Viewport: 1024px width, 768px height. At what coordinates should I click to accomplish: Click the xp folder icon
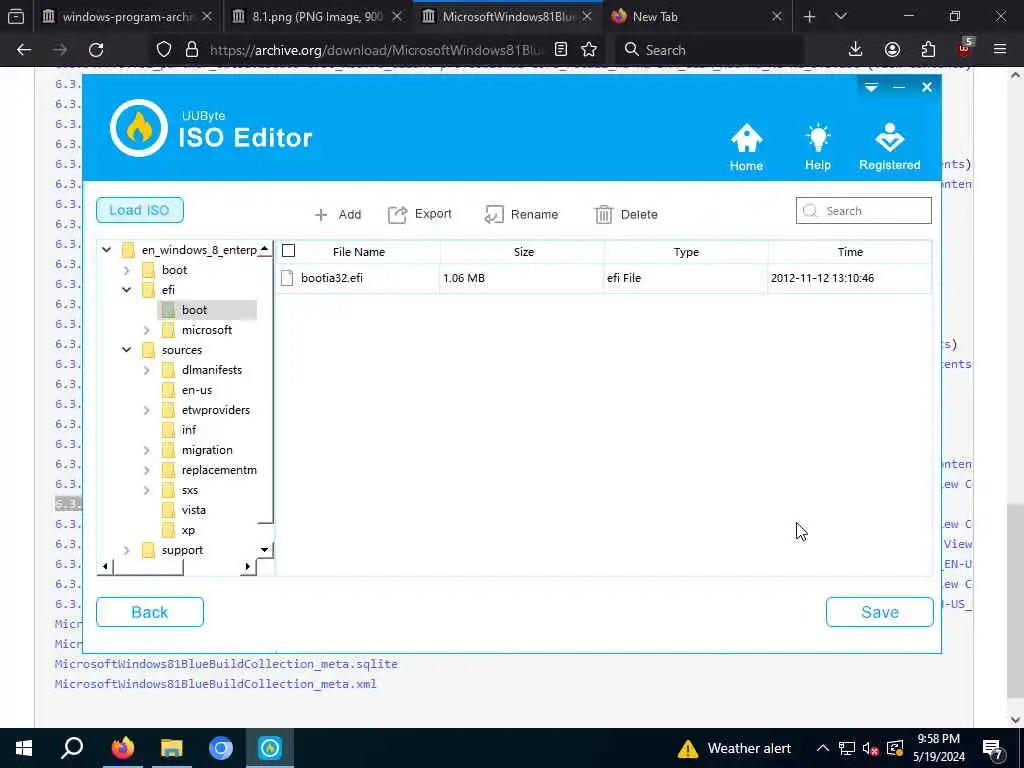coord(168,530)
